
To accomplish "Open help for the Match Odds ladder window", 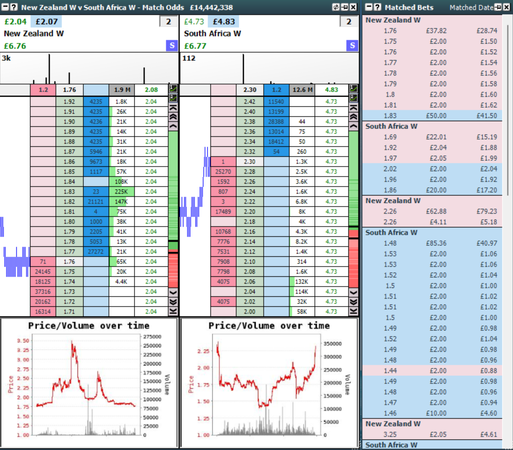I will pos(14,7).
